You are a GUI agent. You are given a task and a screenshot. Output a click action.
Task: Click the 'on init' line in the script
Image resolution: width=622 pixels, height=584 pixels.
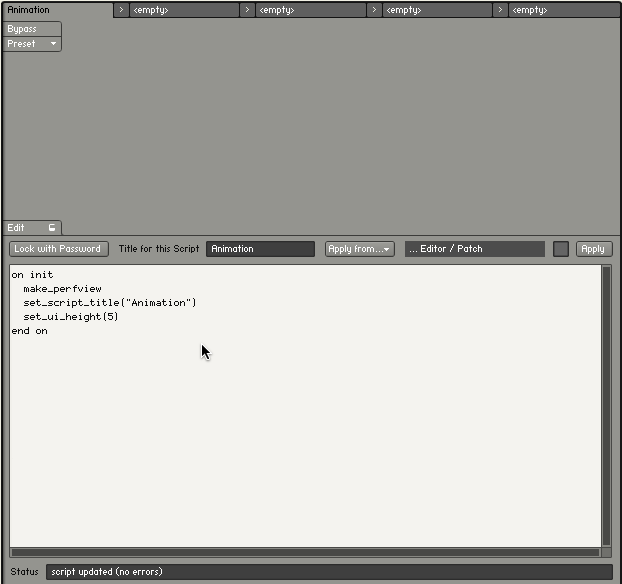(x=32, y=275)
